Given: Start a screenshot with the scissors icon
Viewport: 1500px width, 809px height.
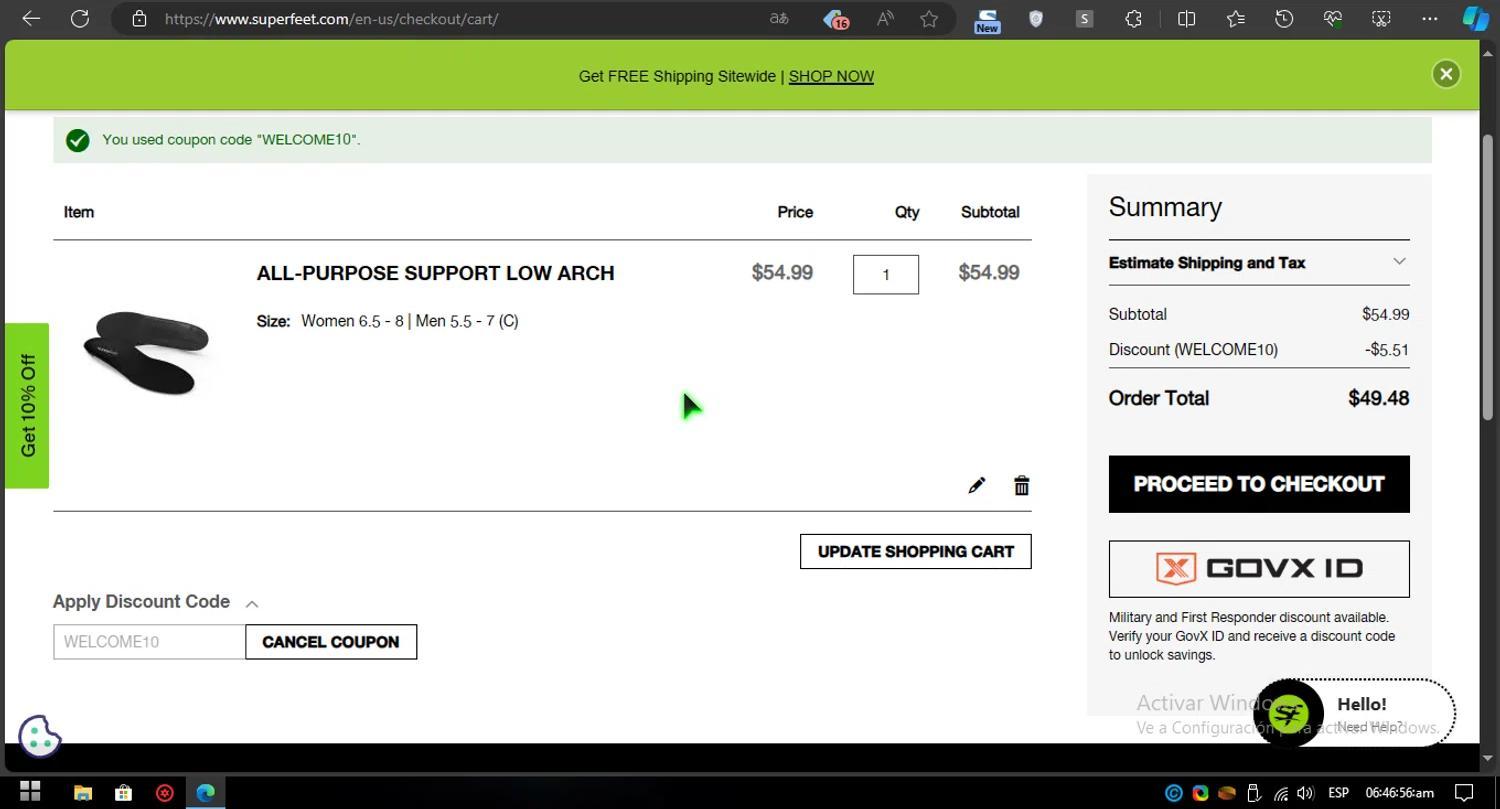Looking at the screenshot, I should click(x=1381, y=18).
